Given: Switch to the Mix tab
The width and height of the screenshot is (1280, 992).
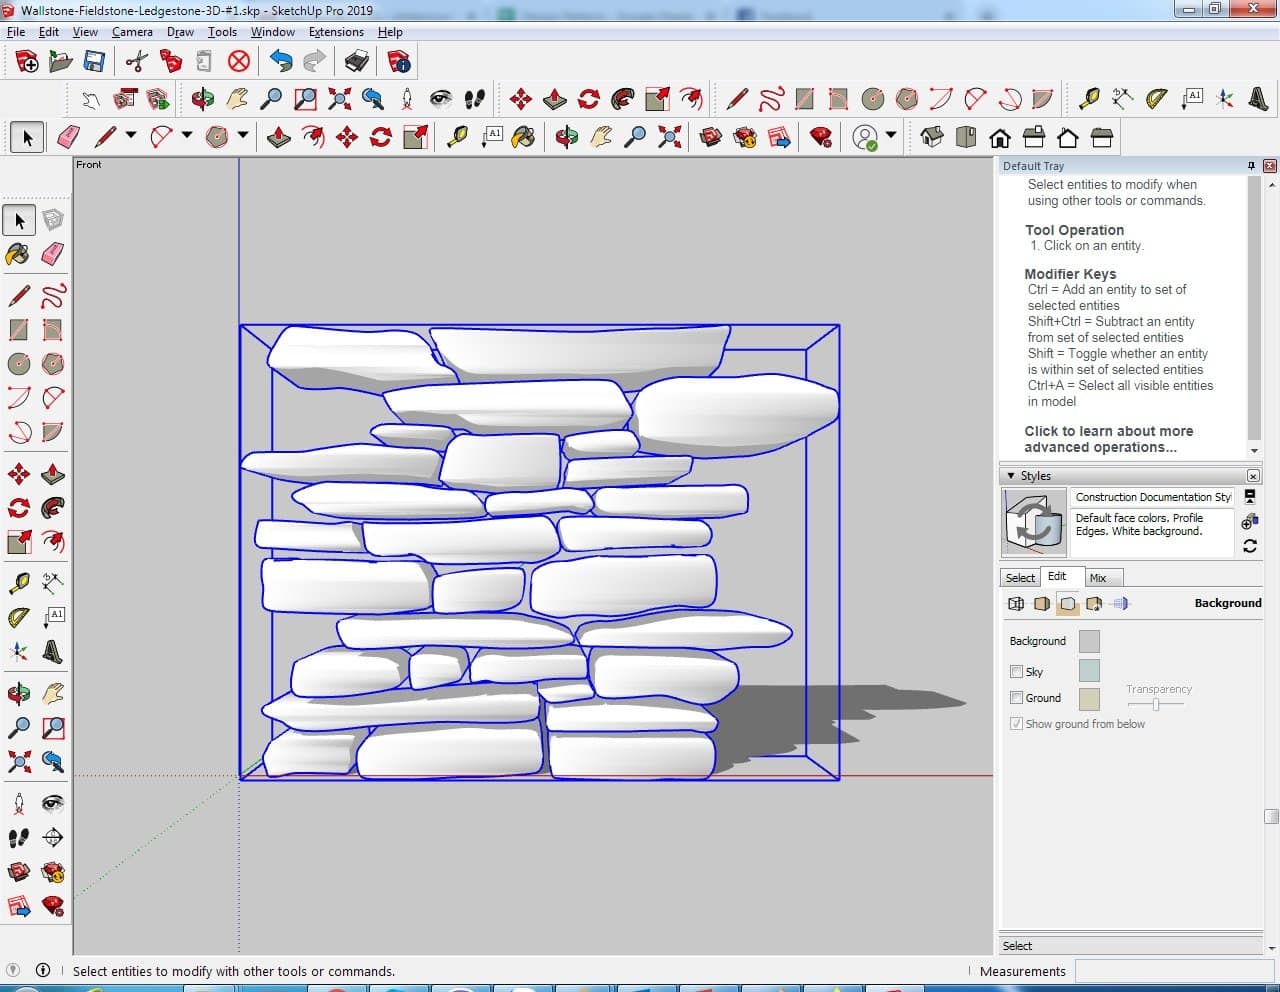Looking at the screenshot, I should point(1098,578).
